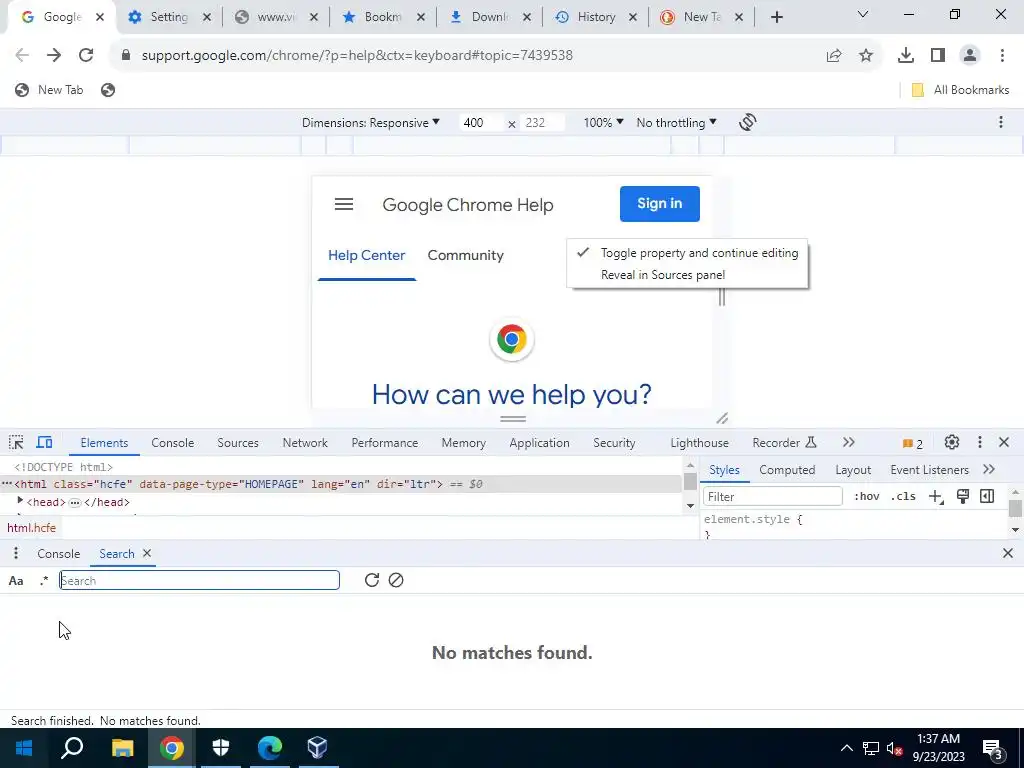Switch to the Sources panel tab

(x=238, y=443)
